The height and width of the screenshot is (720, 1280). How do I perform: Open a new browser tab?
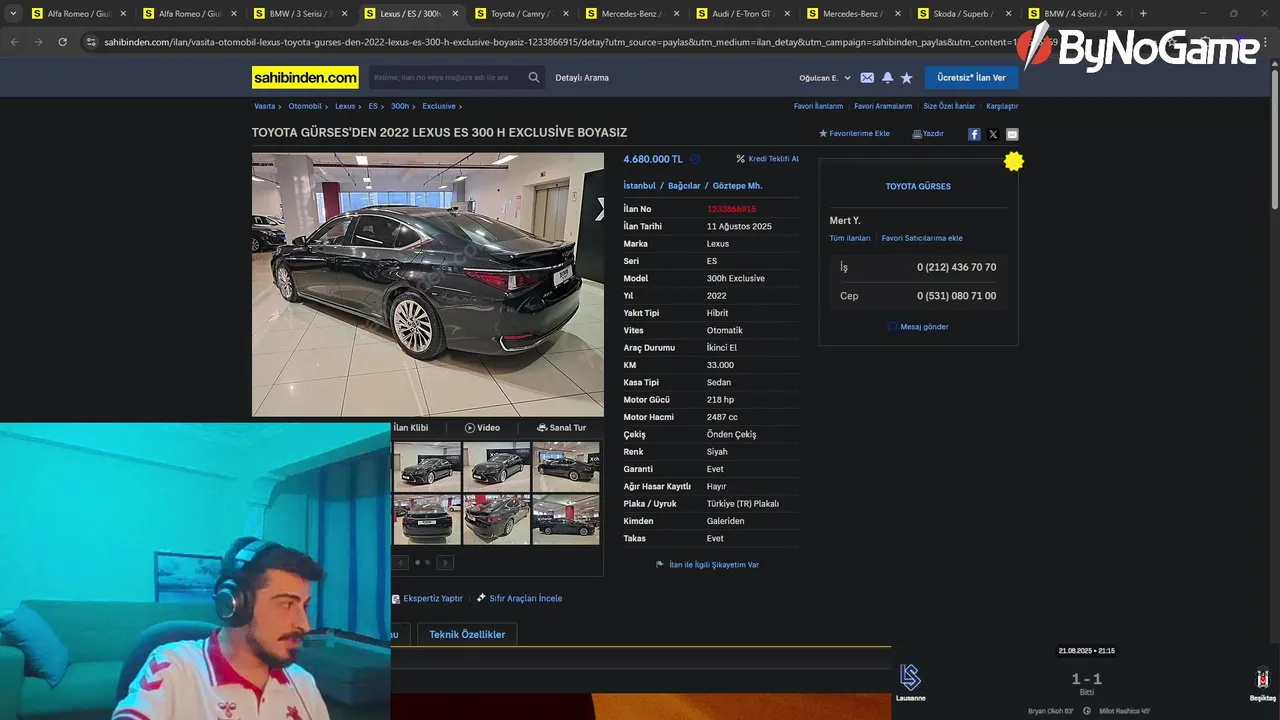click(1143, 14)
